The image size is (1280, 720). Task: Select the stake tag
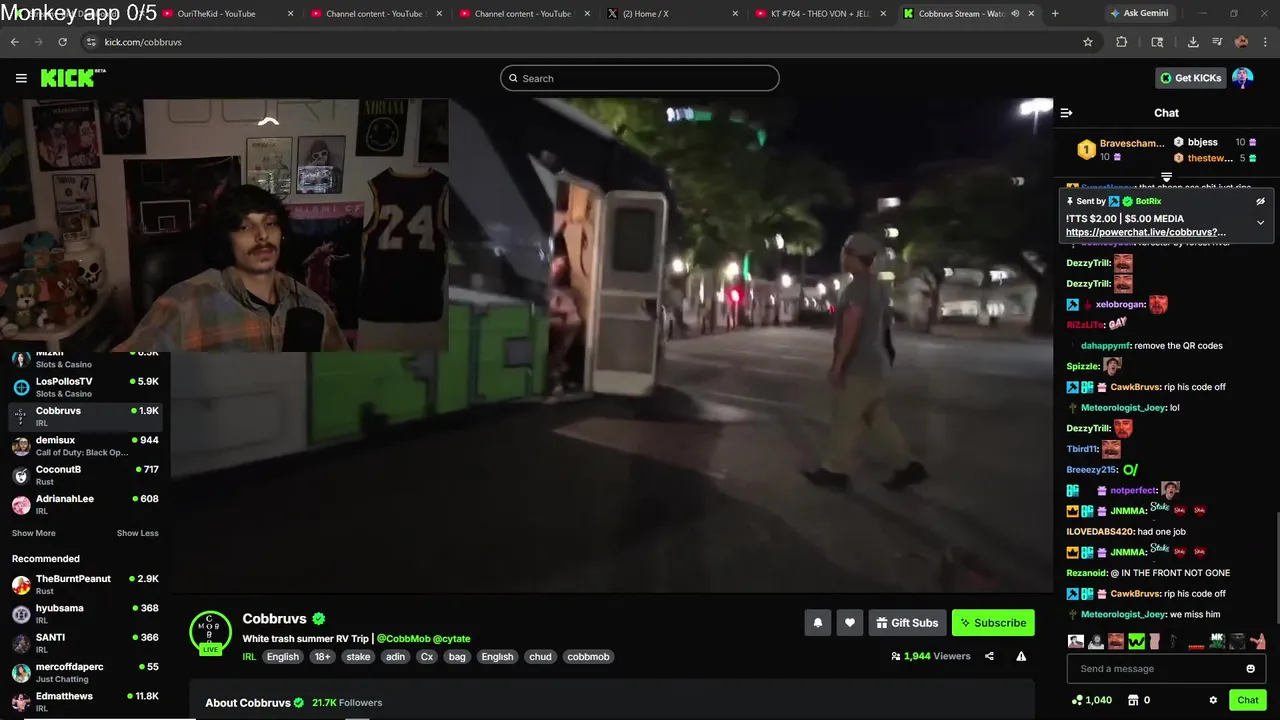pos(358,657)
